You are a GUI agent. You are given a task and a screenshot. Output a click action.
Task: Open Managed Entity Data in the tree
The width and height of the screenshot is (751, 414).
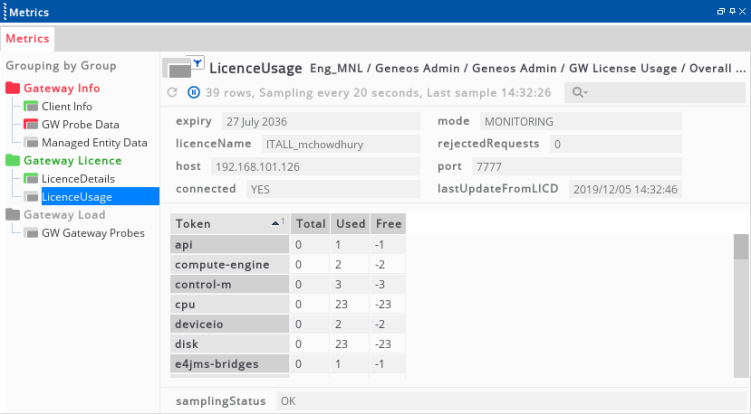pyautogui.click(x=94, y=143)
